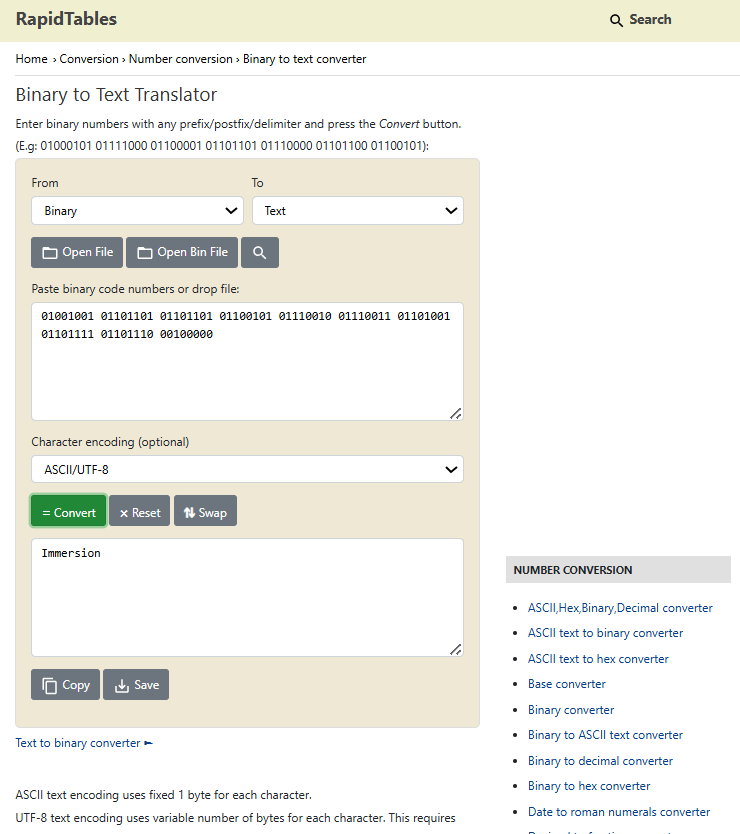Expand the Character encoding dropdown
Image resolution: width=740 pixels, height=834 pixels.
coord(247,469)
